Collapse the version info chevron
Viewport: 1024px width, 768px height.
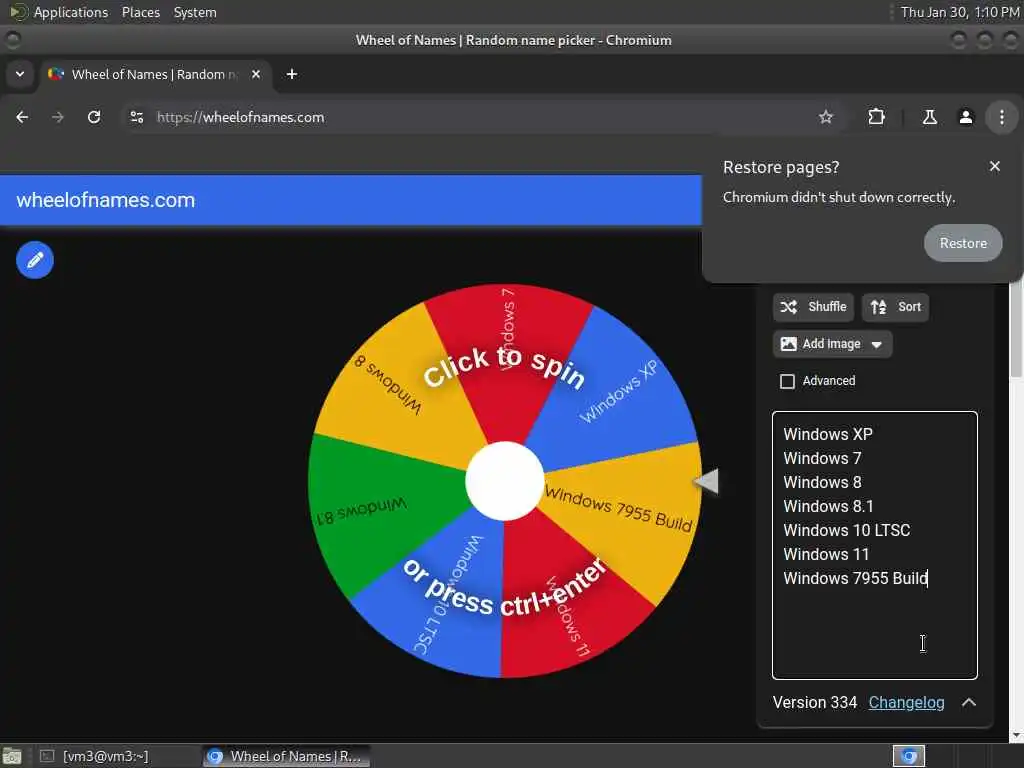pyautogui.click(x=969, y=703)
